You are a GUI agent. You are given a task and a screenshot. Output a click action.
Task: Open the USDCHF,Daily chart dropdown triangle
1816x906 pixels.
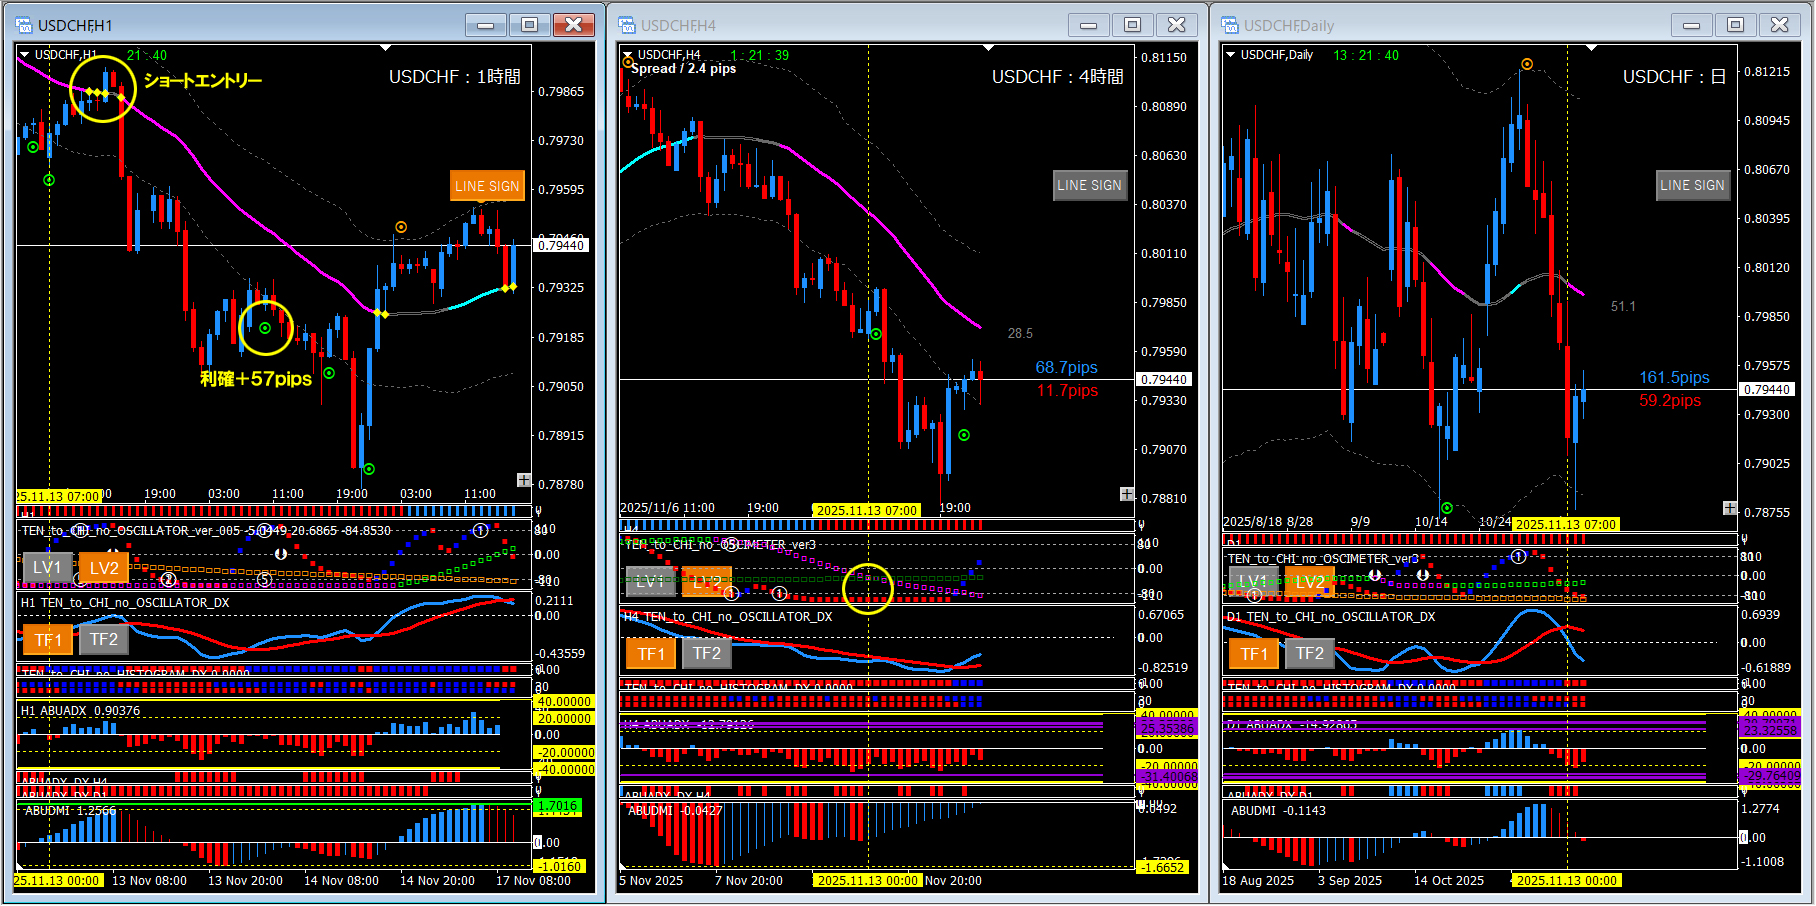tap(1230, 55)
